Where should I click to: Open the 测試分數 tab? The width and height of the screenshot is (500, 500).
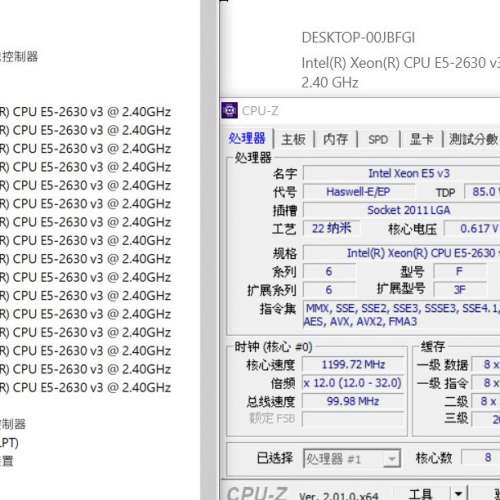click(x=473, y=139)
